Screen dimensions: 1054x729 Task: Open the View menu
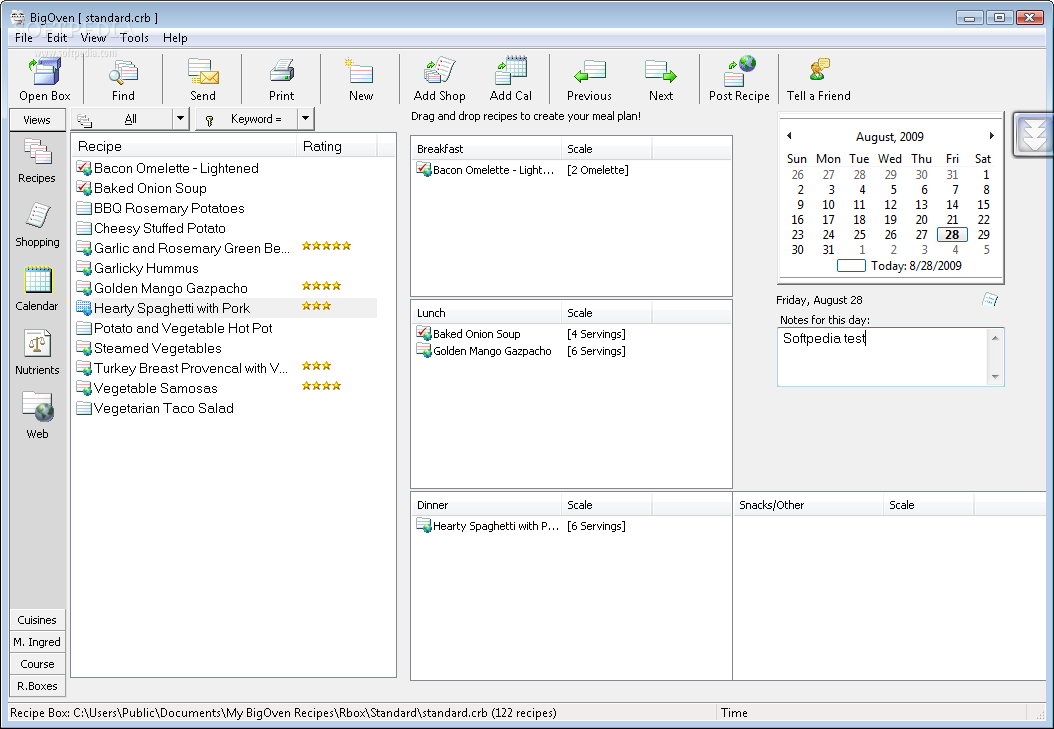(x=93, y=38)
